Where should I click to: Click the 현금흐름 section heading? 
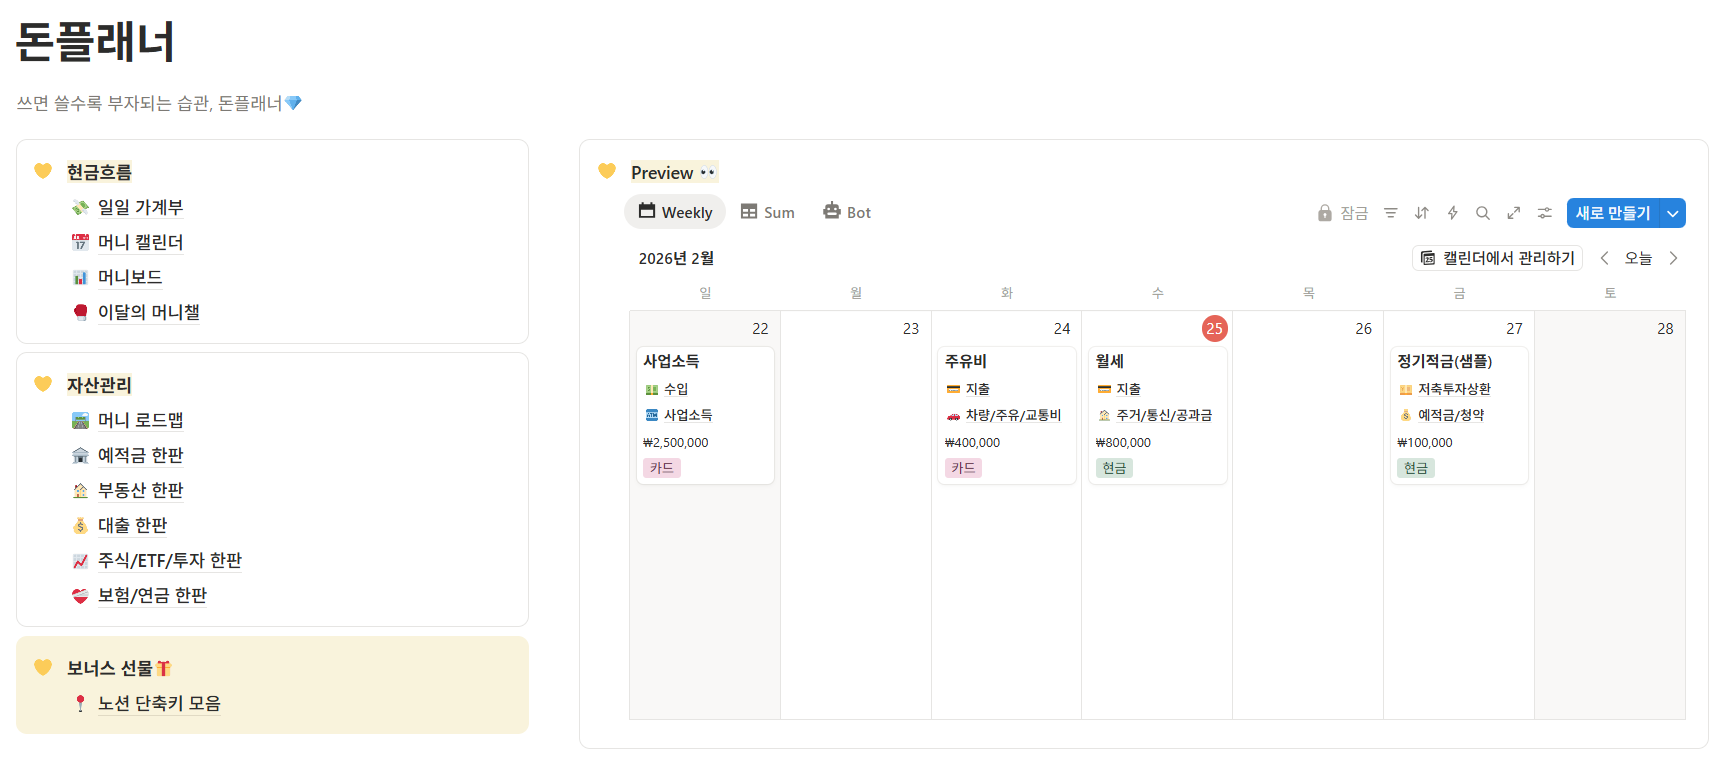99,172
